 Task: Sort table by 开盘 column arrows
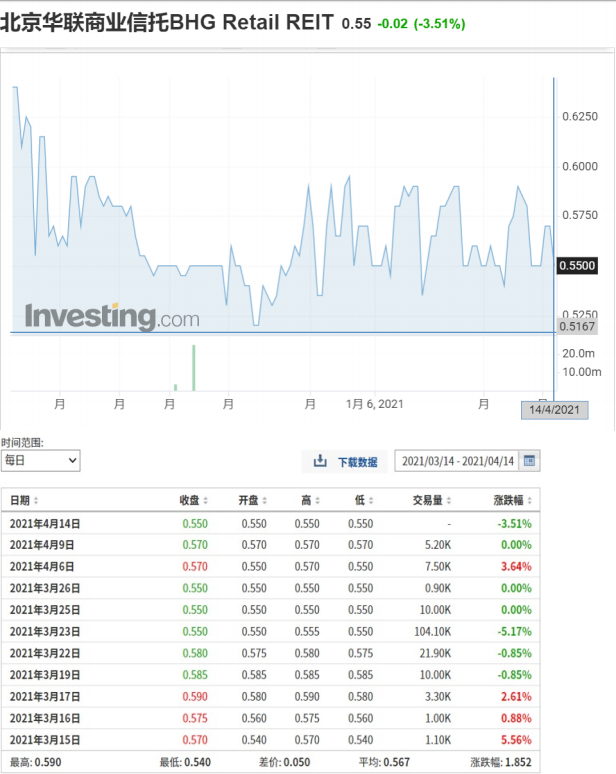[x=265, y=501]
